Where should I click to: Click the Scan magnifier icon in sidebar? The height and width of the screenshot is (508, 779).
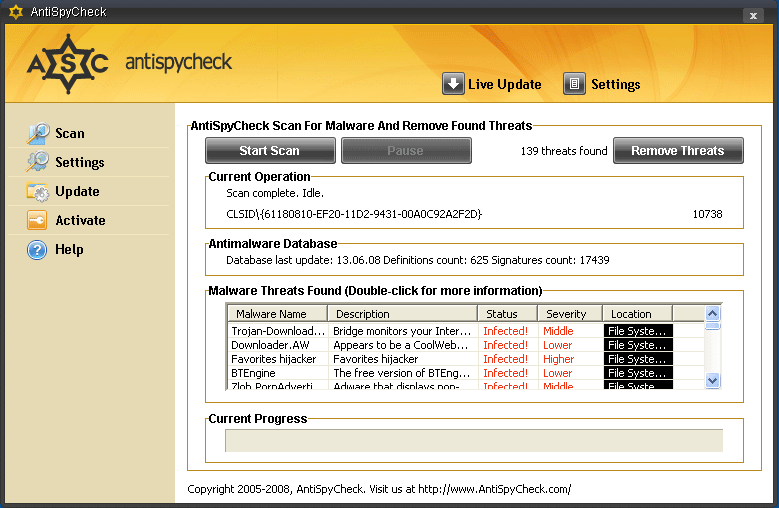pyautogui.click(x=38, y=133)
